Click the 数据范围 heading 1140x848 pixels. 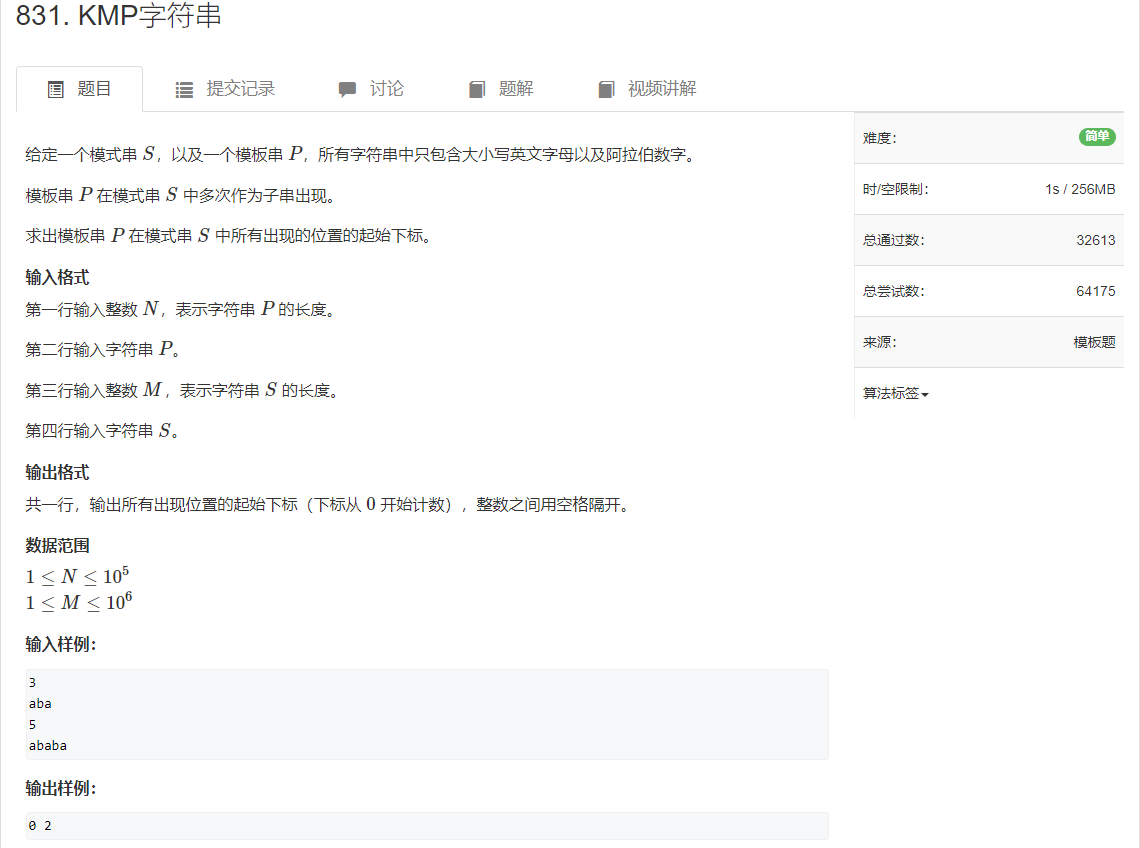57,545
